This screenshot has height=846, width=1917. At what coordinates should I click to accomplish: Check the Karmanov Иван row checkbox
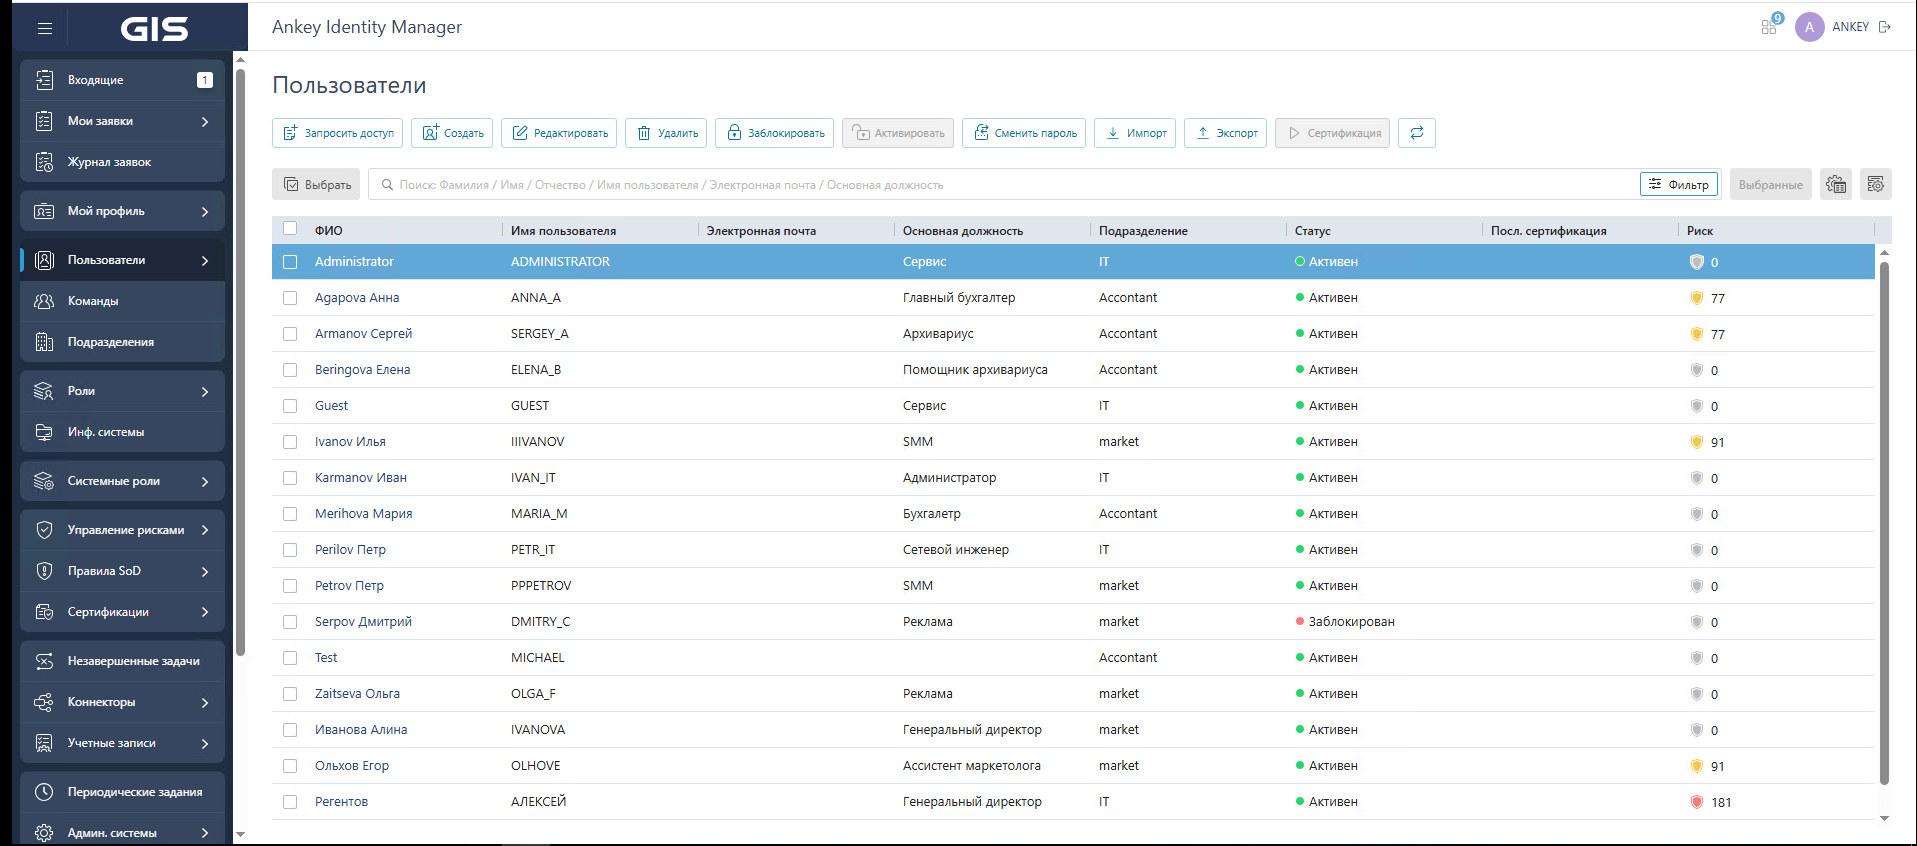click(x=290, y=478)
